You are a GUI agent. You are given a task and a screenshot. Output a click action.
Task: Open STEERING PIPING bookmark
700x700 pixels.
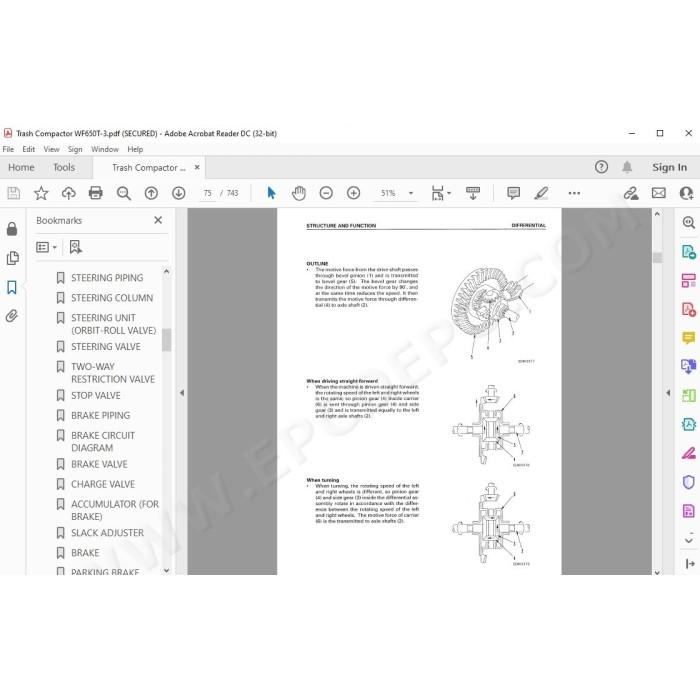pos(107,278)
